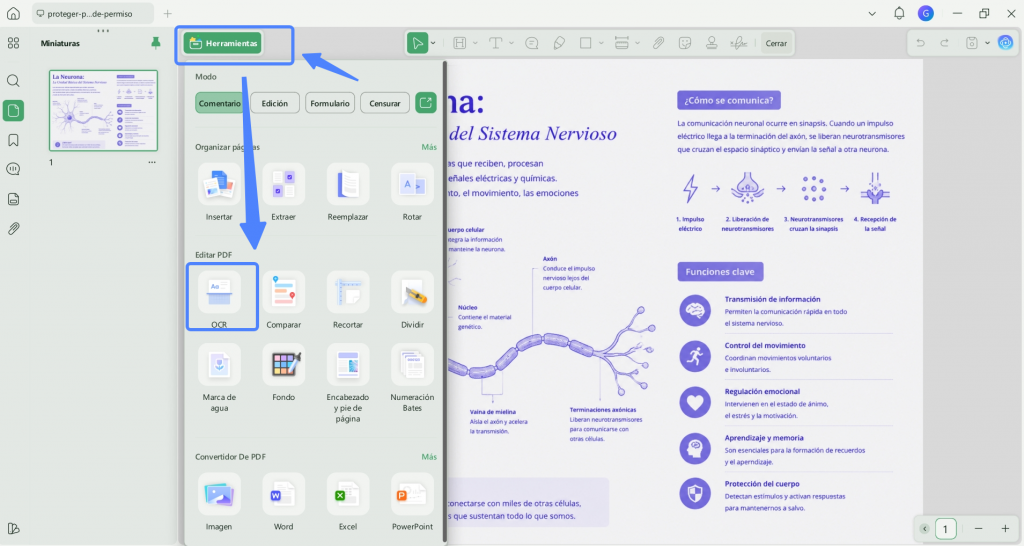Click Más next to Organizar páginas
Screen dimensions: 1024x546
[429, 147]
